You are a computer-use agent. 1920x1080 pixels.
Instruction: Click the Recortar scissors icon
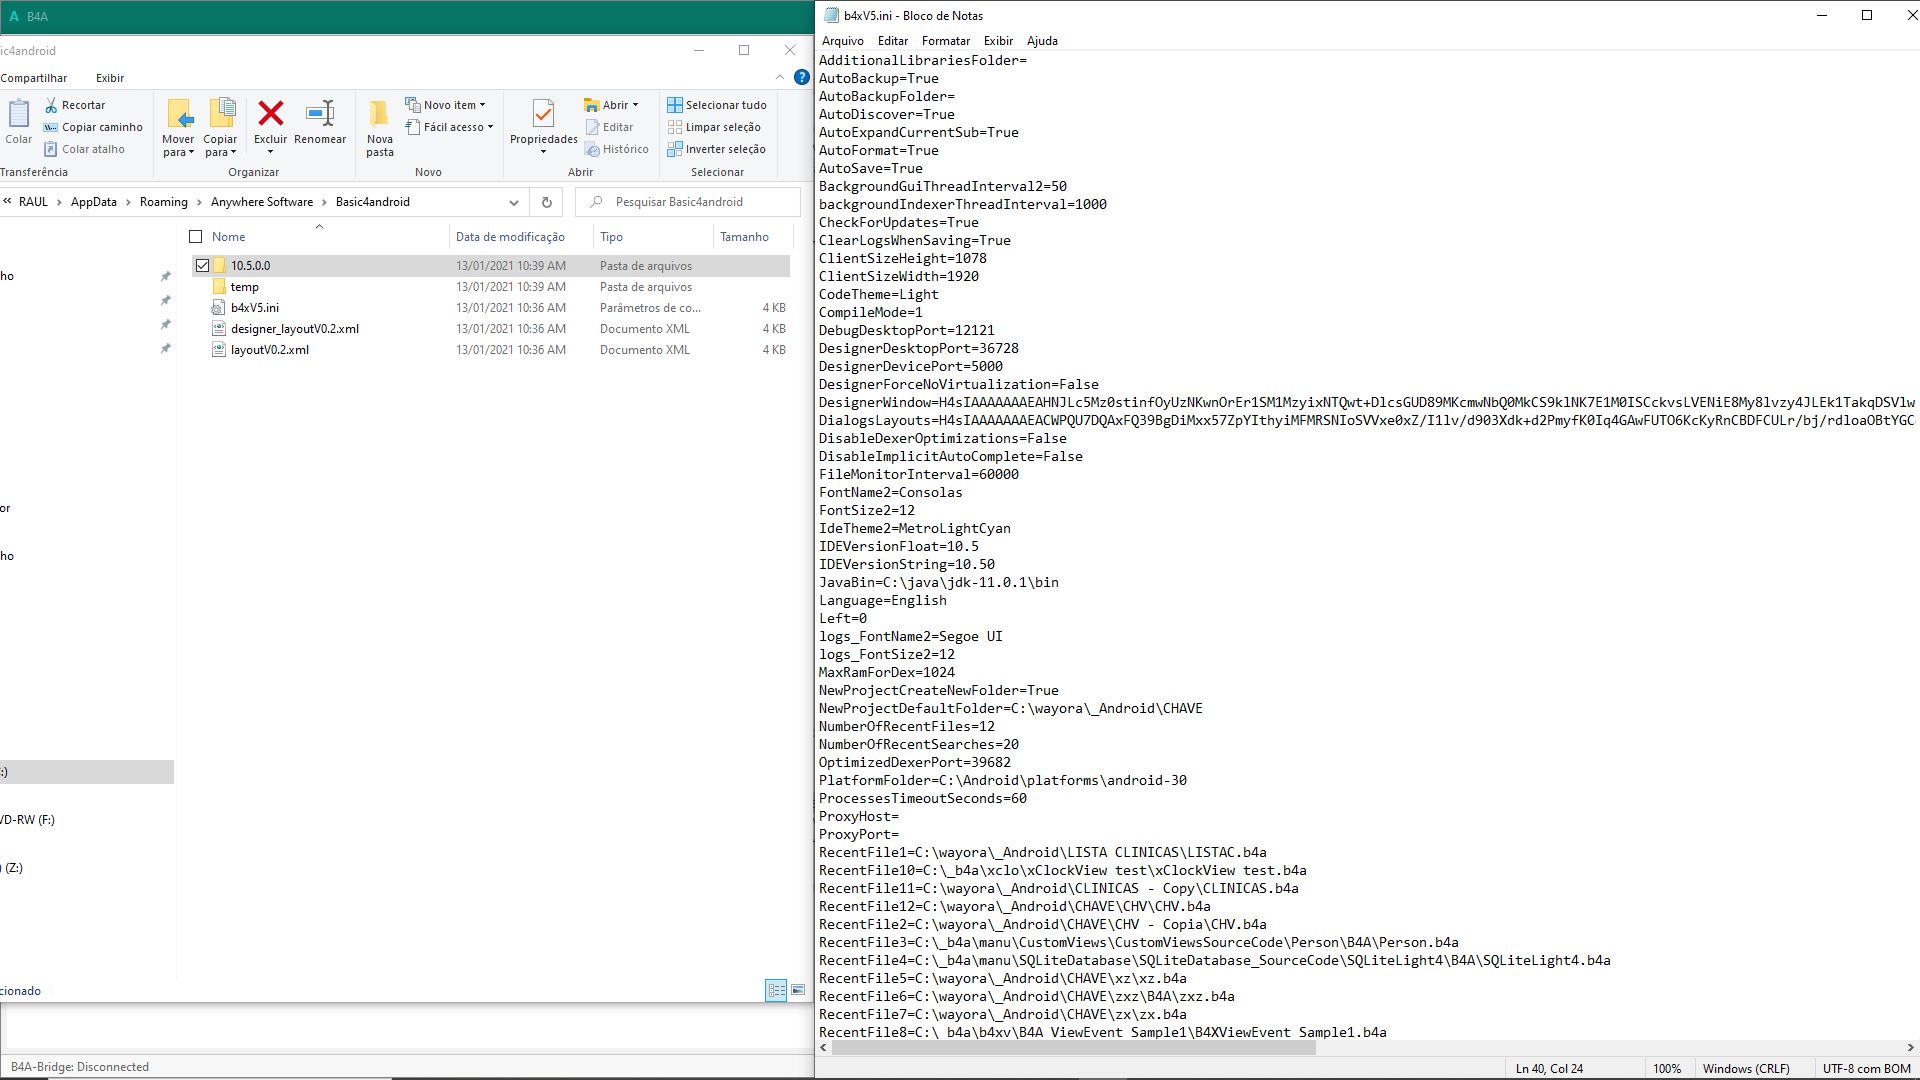pos(51,105)
